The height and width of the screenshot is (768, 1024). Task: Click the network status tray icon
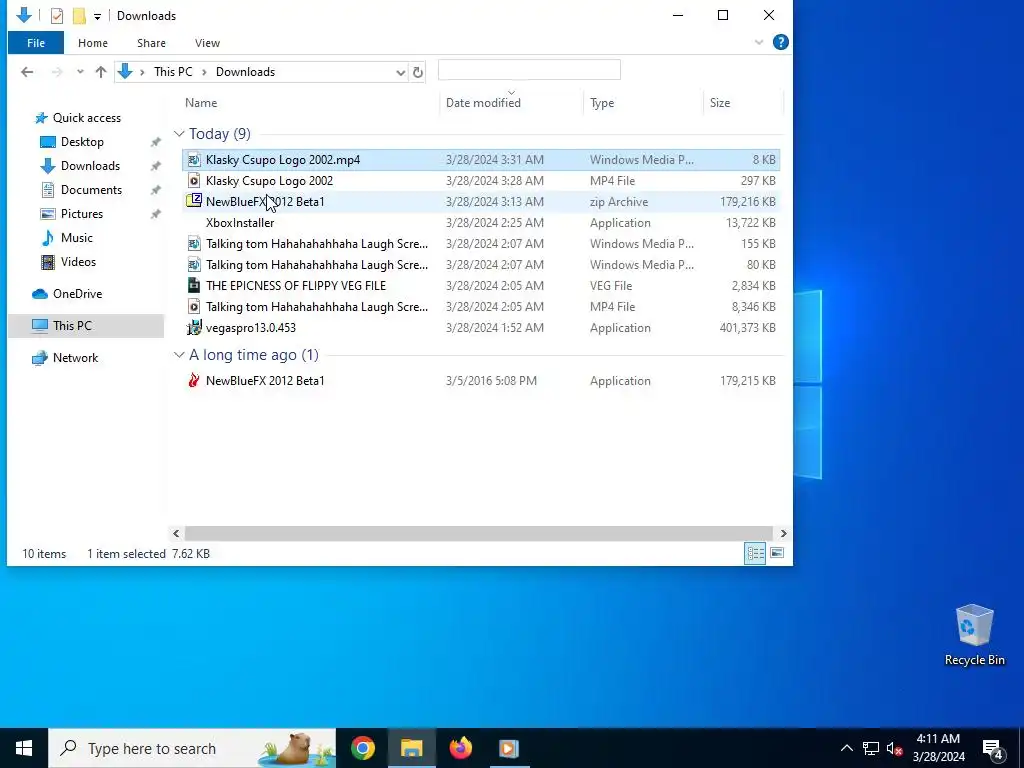pyautogui.click(x=871, y=748)
